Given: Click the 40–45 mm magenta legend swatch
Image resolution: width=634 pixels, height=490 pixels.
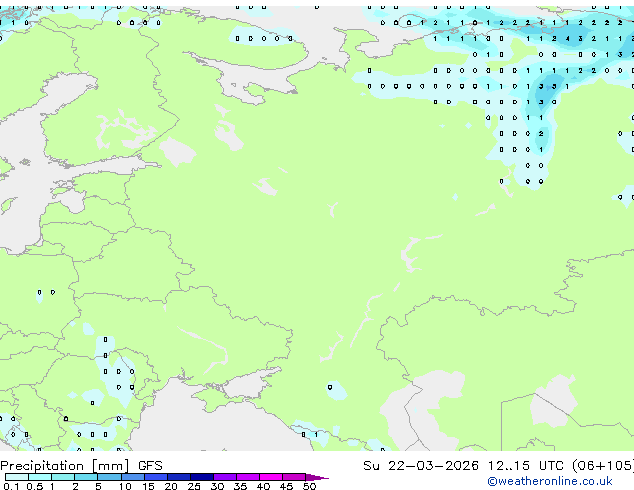Looking at the screenshot, I should (271, 477).
